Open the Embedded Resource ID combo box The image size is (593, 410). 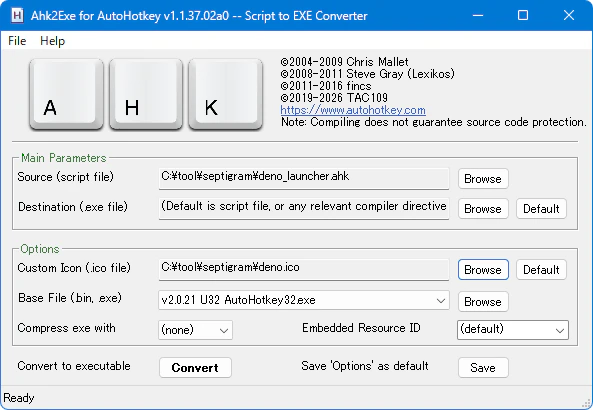point(513,330)
